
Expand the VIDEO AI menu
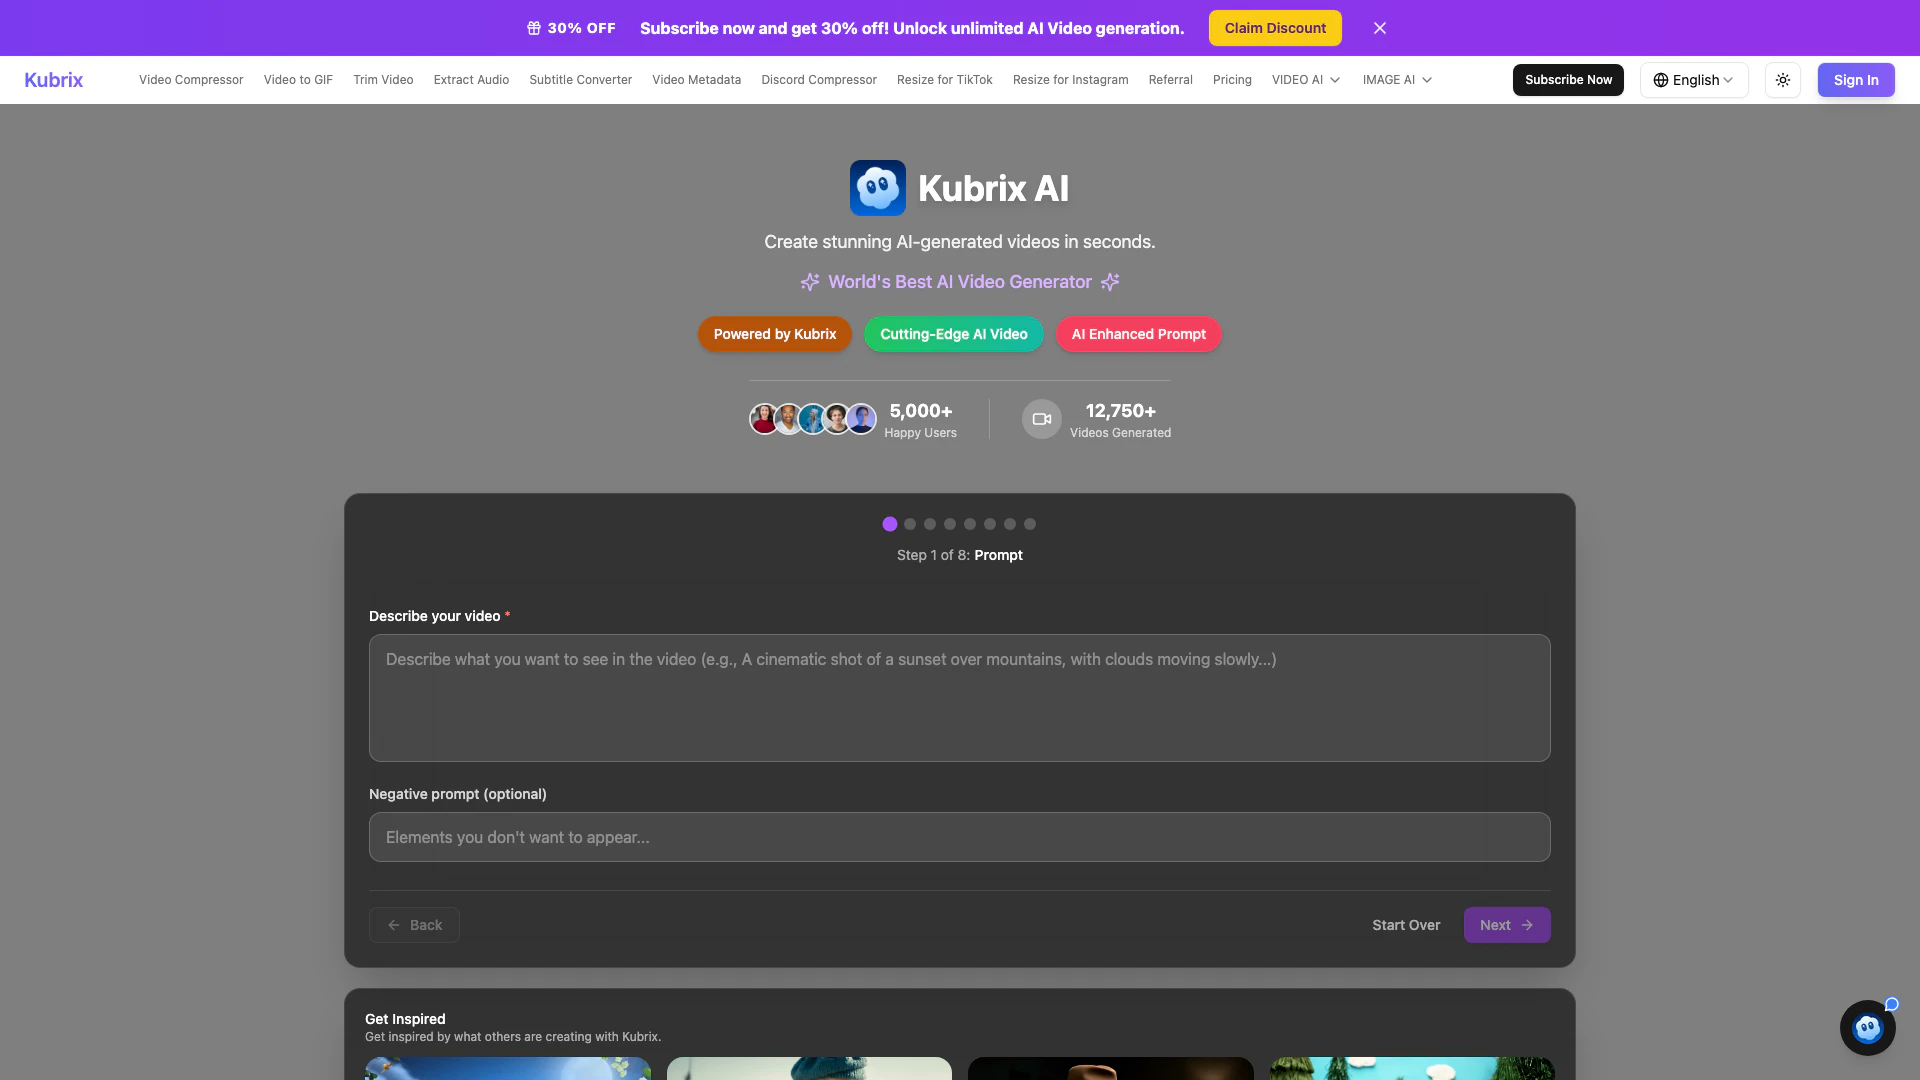(x=1305, y=80)
